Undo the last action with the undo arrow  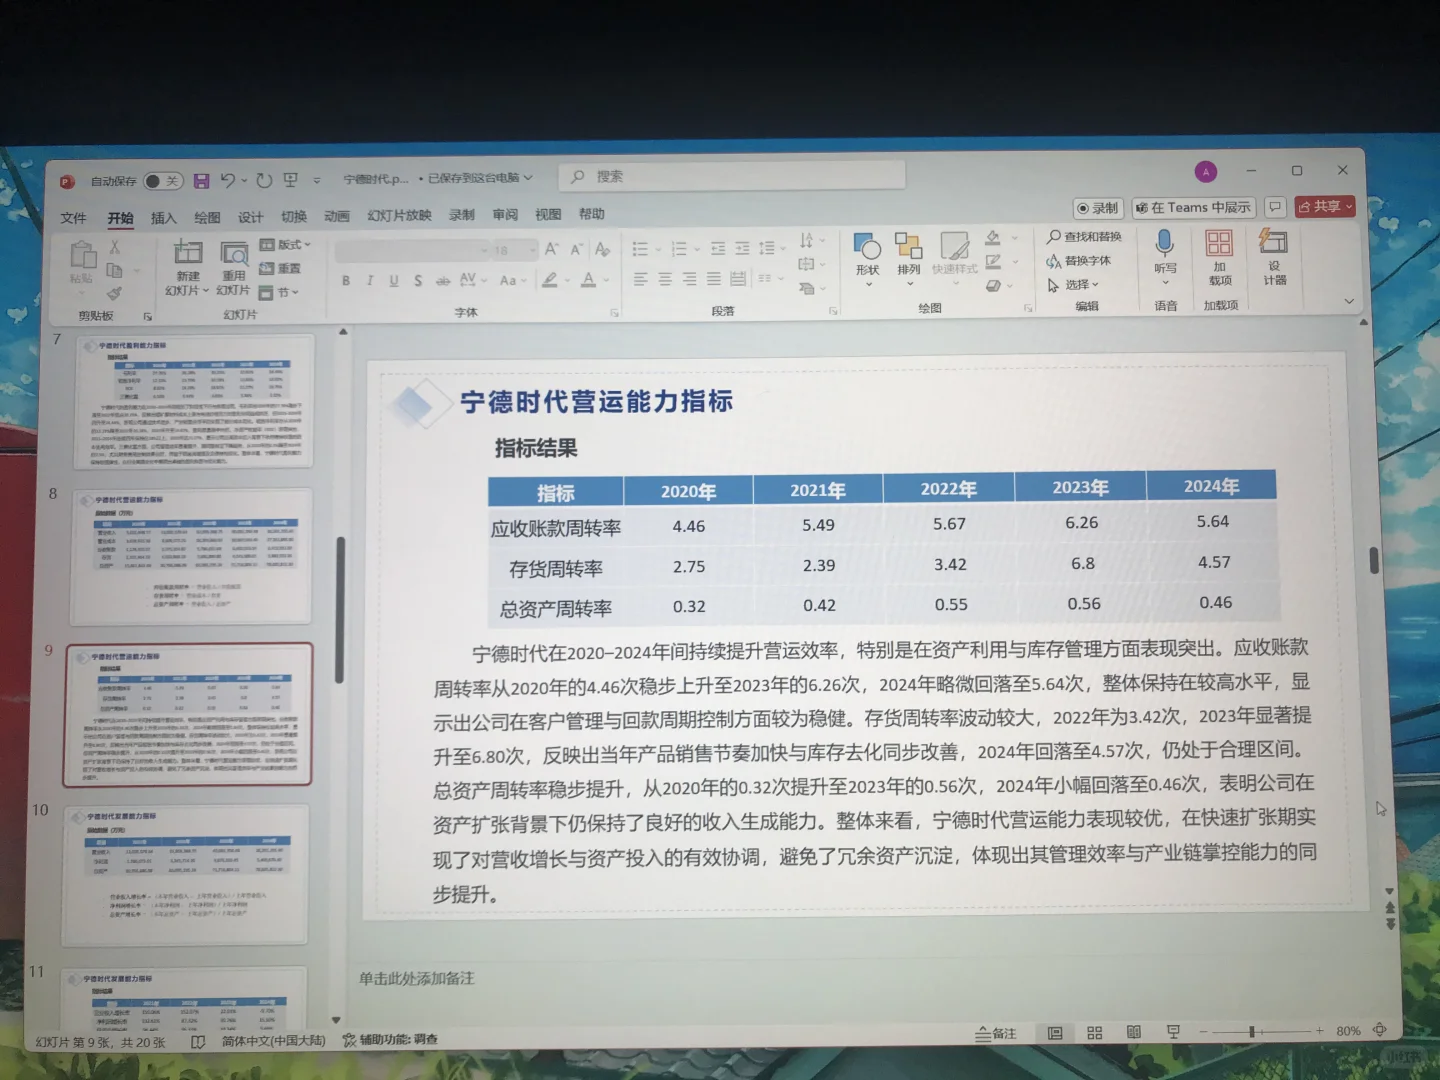coord(228,180)
